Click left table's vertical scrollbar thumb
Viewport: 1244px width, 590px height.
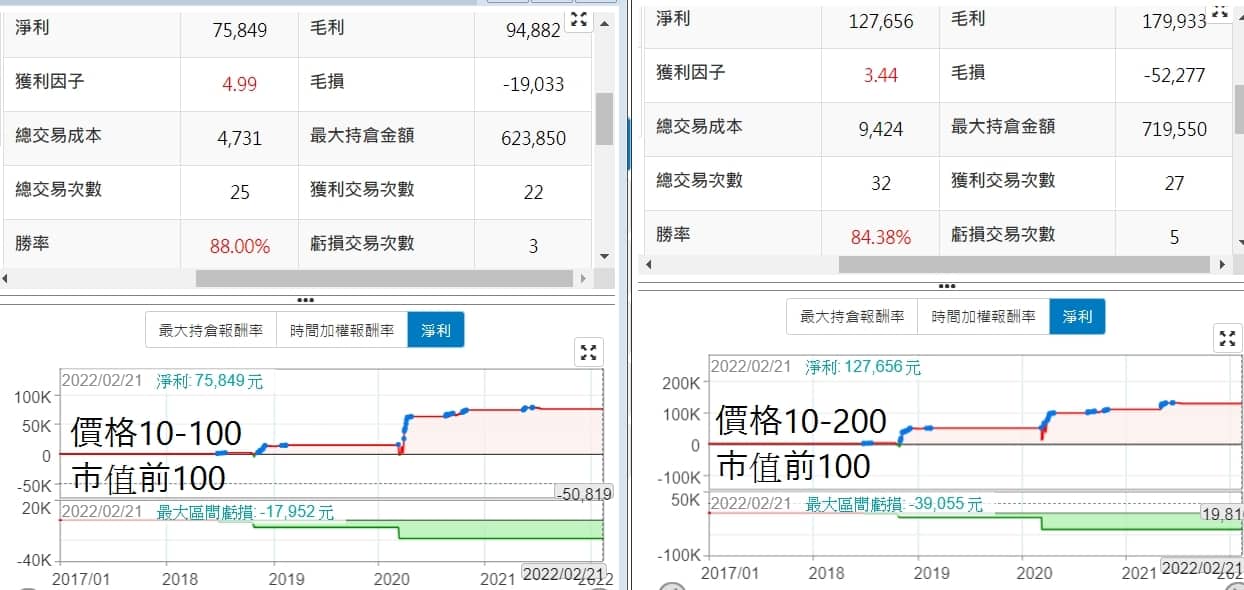[604, 120]
